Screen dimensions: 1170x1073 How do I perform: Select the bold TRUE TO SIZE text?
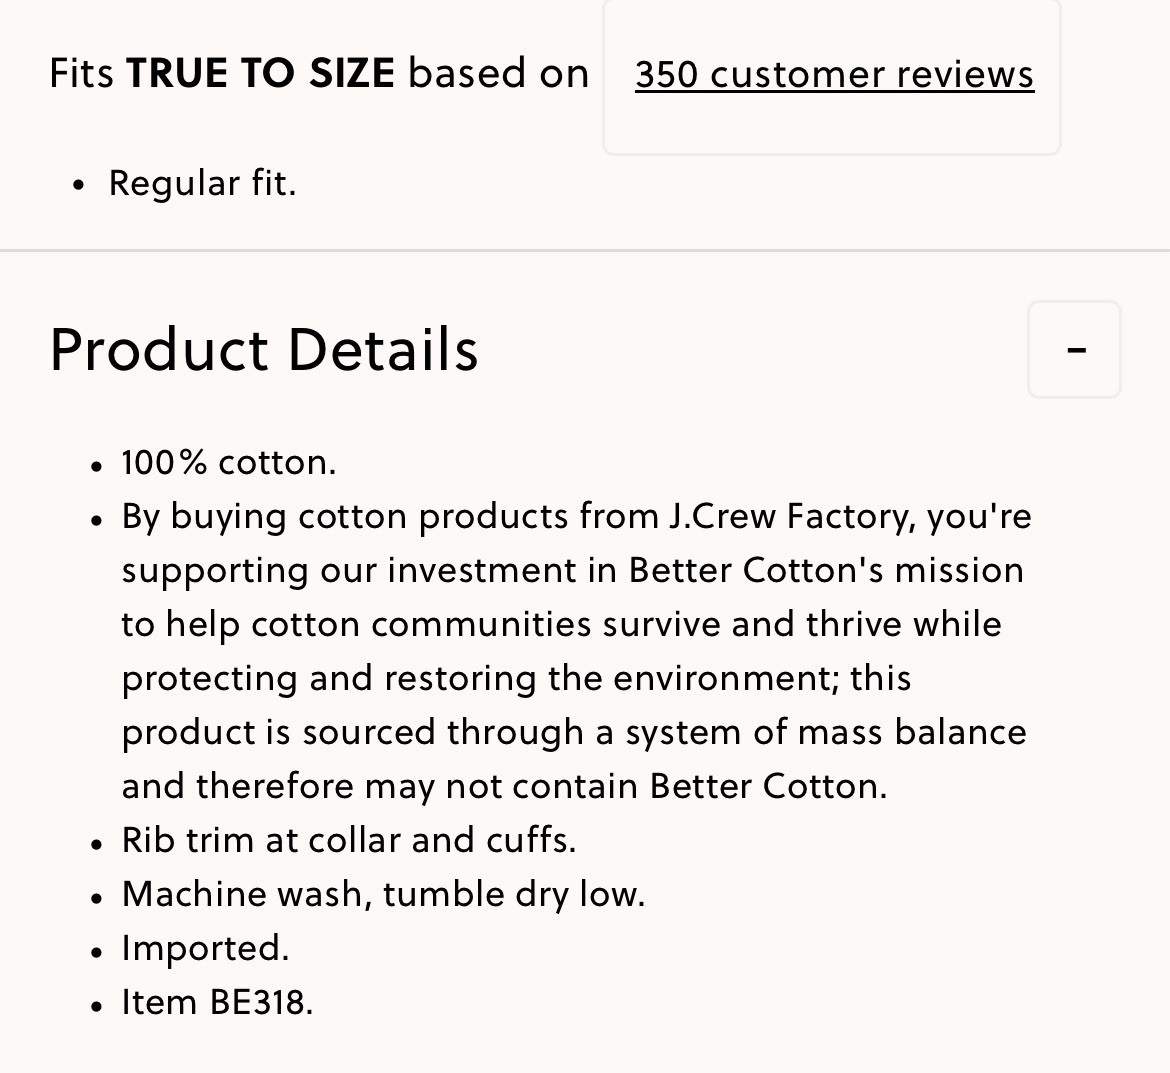point(260,73)
